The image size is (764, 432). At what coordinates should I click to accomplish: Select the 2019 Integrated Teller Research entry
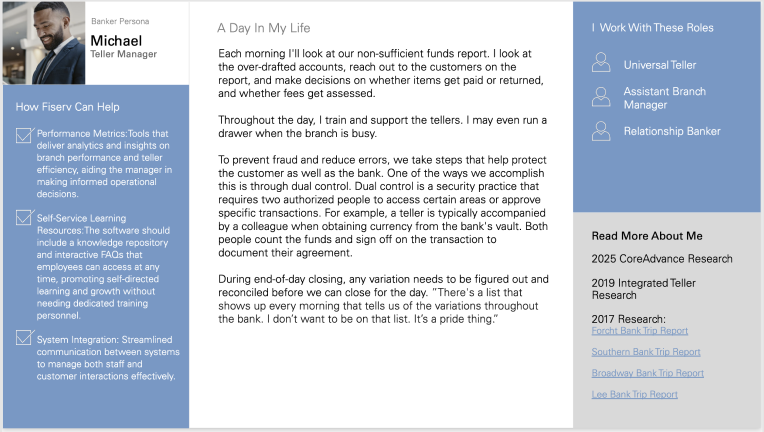pyautogui.click(x=644, y=289)
